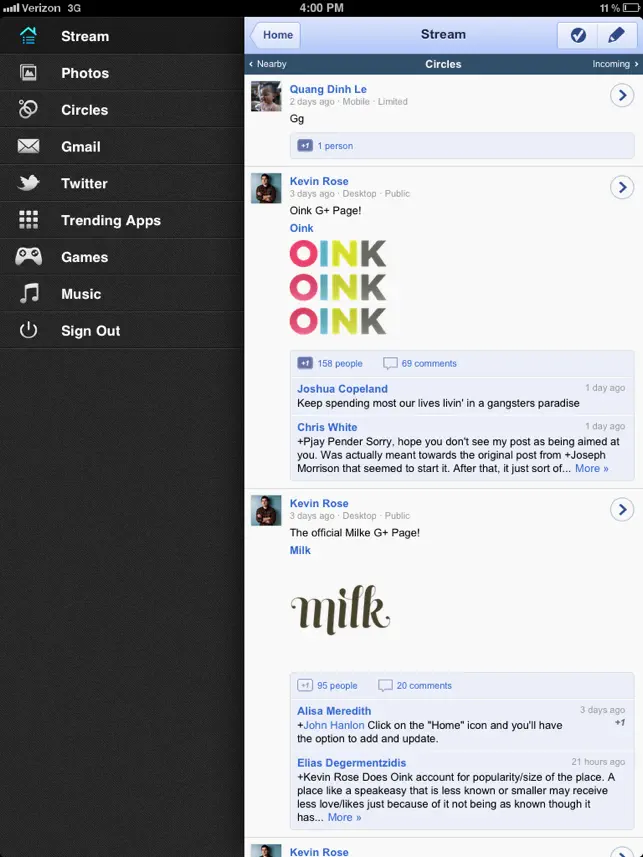This screenshot has width=643, height=857.
Task: Open the OINK logo image
Action: click(x=338, y=287)
